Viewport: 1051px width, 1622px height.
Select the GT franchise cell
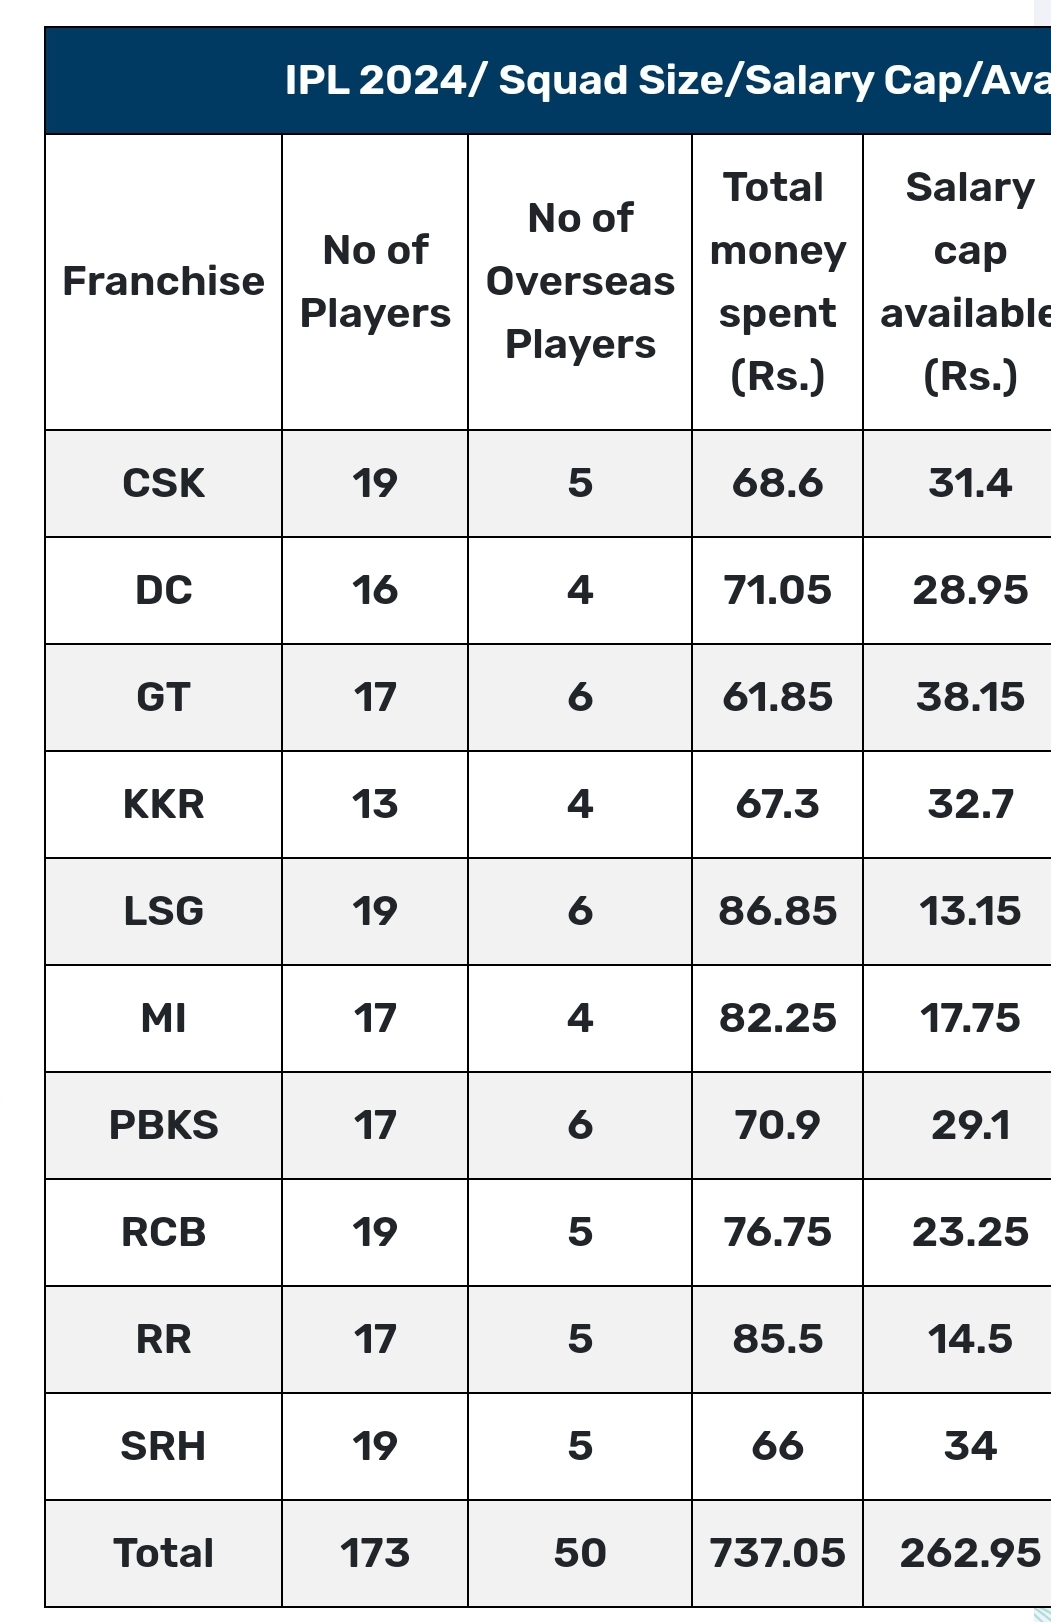[x=163, y=698]
